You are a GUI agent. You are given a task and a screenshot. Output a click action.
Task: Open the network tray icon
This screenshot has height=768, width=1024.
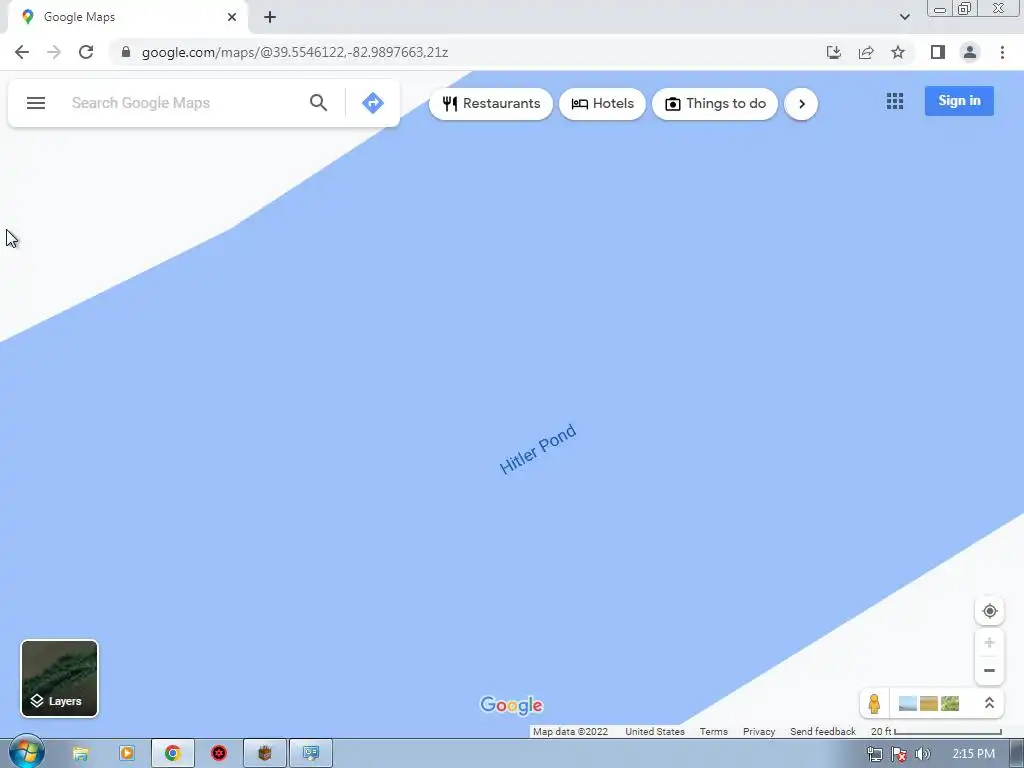point(874,754)
